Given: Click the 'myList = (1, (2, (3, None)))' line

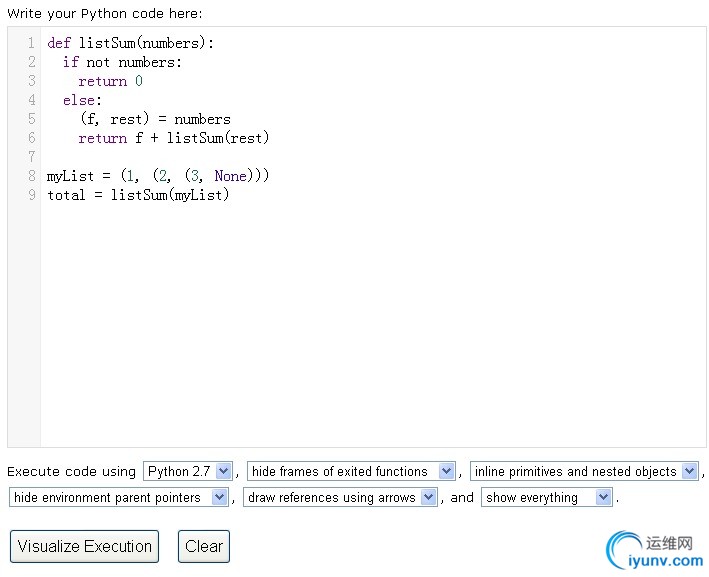Looking at the screenshot, I should click(x=158, y=176).
